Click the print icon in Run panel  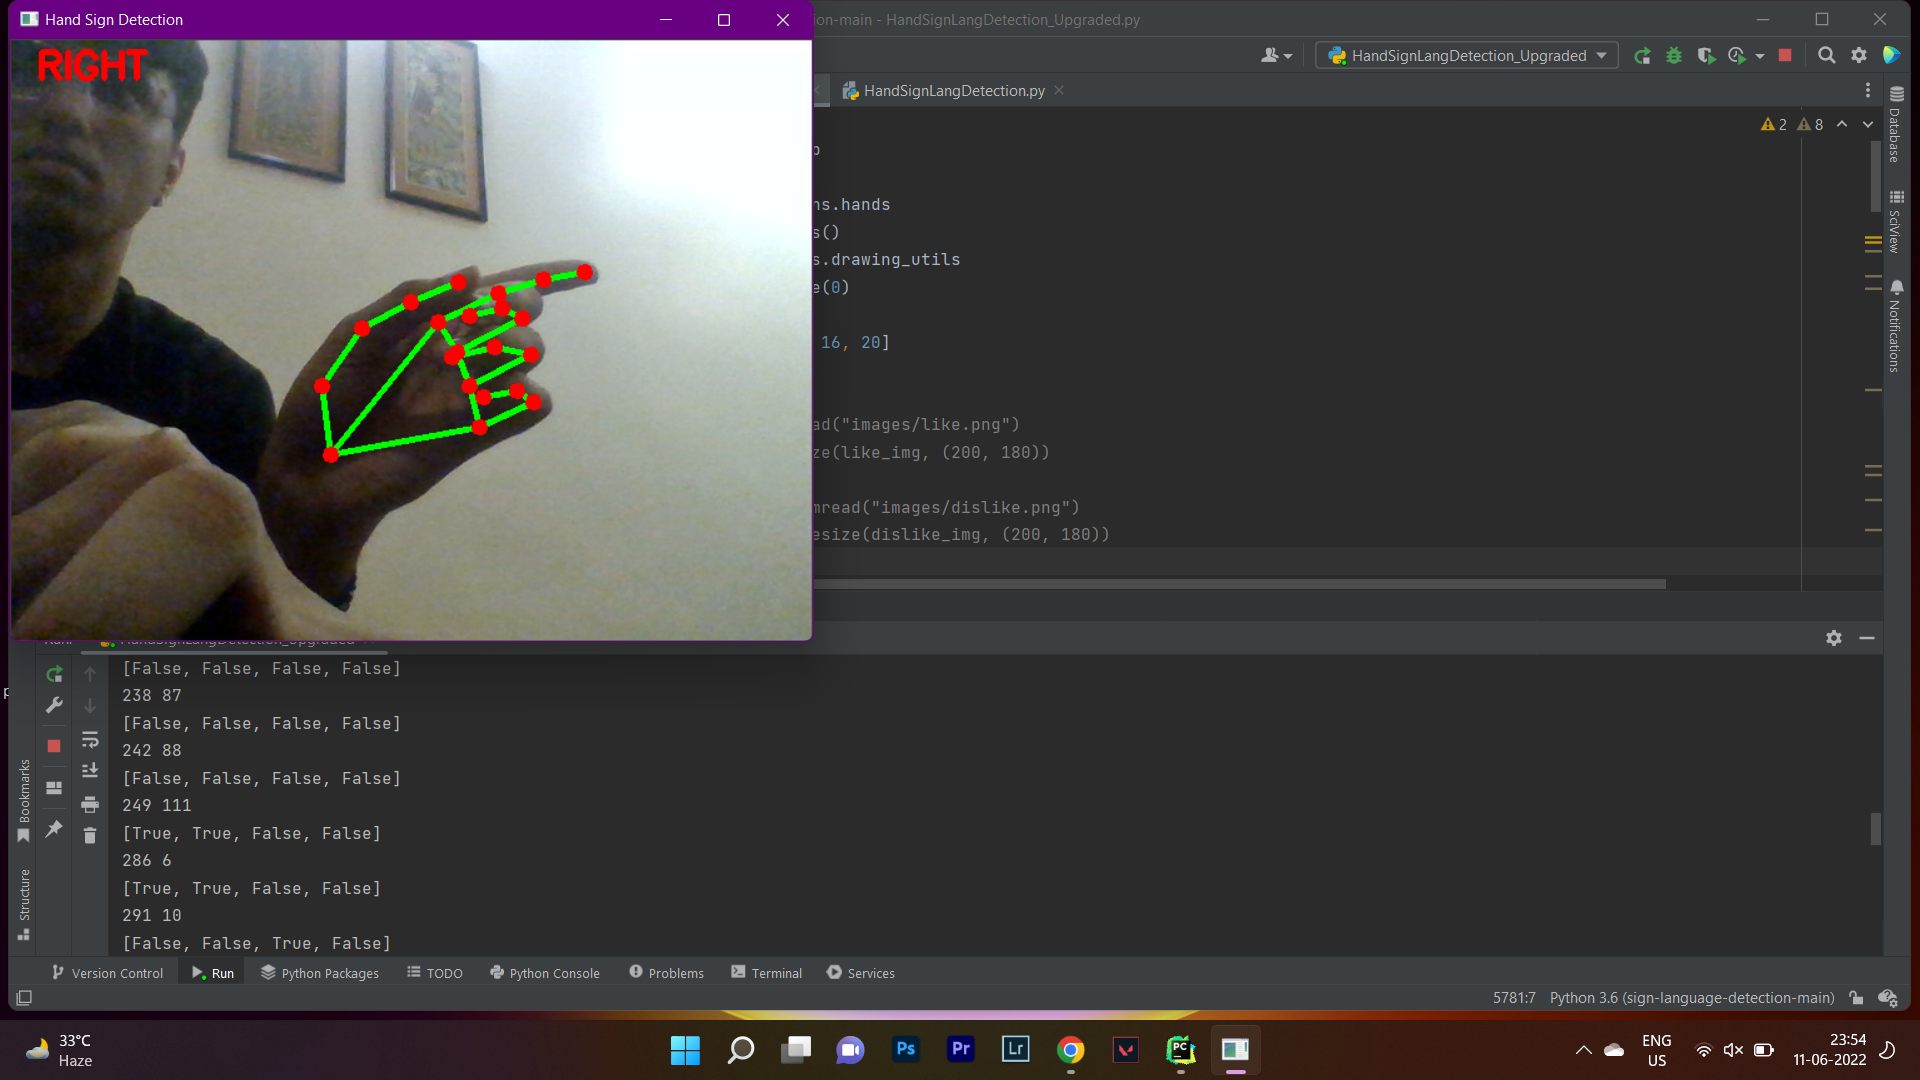coord(90,805)
